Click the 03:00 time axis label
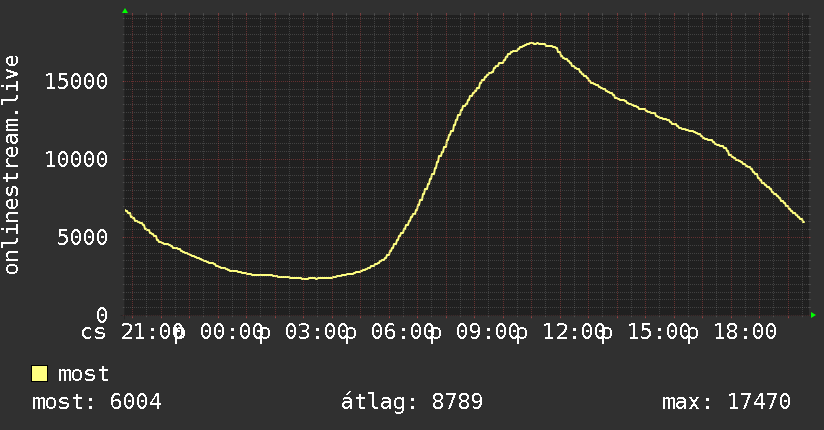Viewport: 824px width, 430px height. pos(317,332)
